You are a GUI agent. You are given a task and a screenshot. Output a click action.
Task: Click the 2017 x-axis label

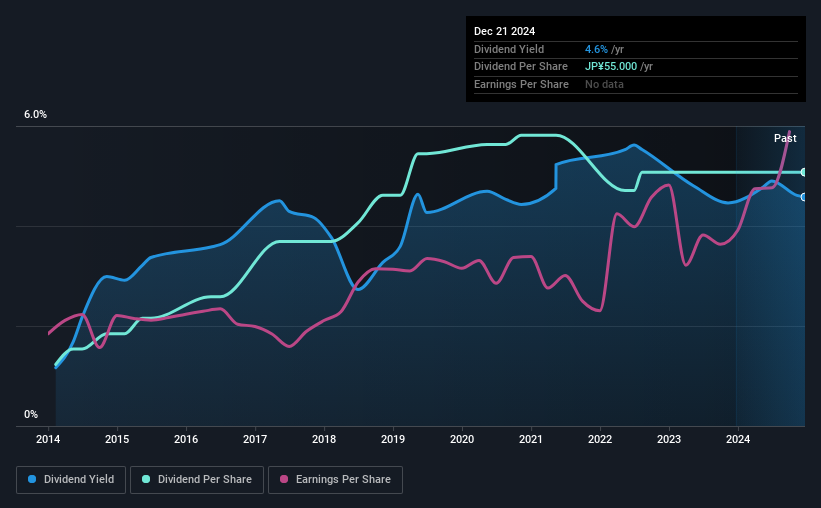(255, 439)
